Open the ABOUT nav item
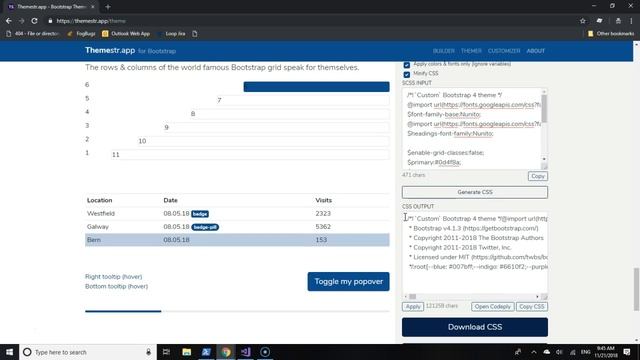Screen dimensions: 640x360 click(x=536, y=51)
